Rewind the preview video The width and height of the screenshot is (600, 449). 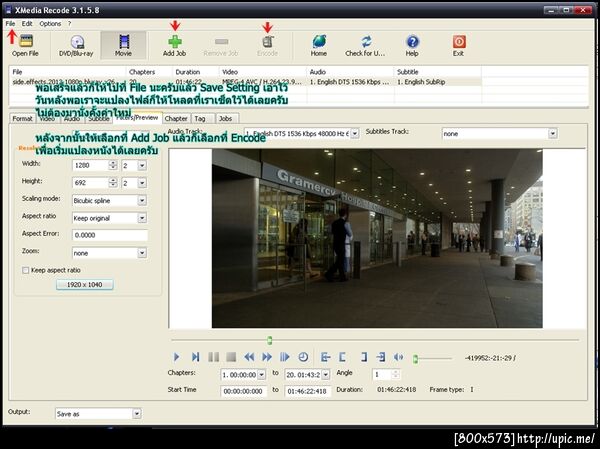click(x=249, y=357)
